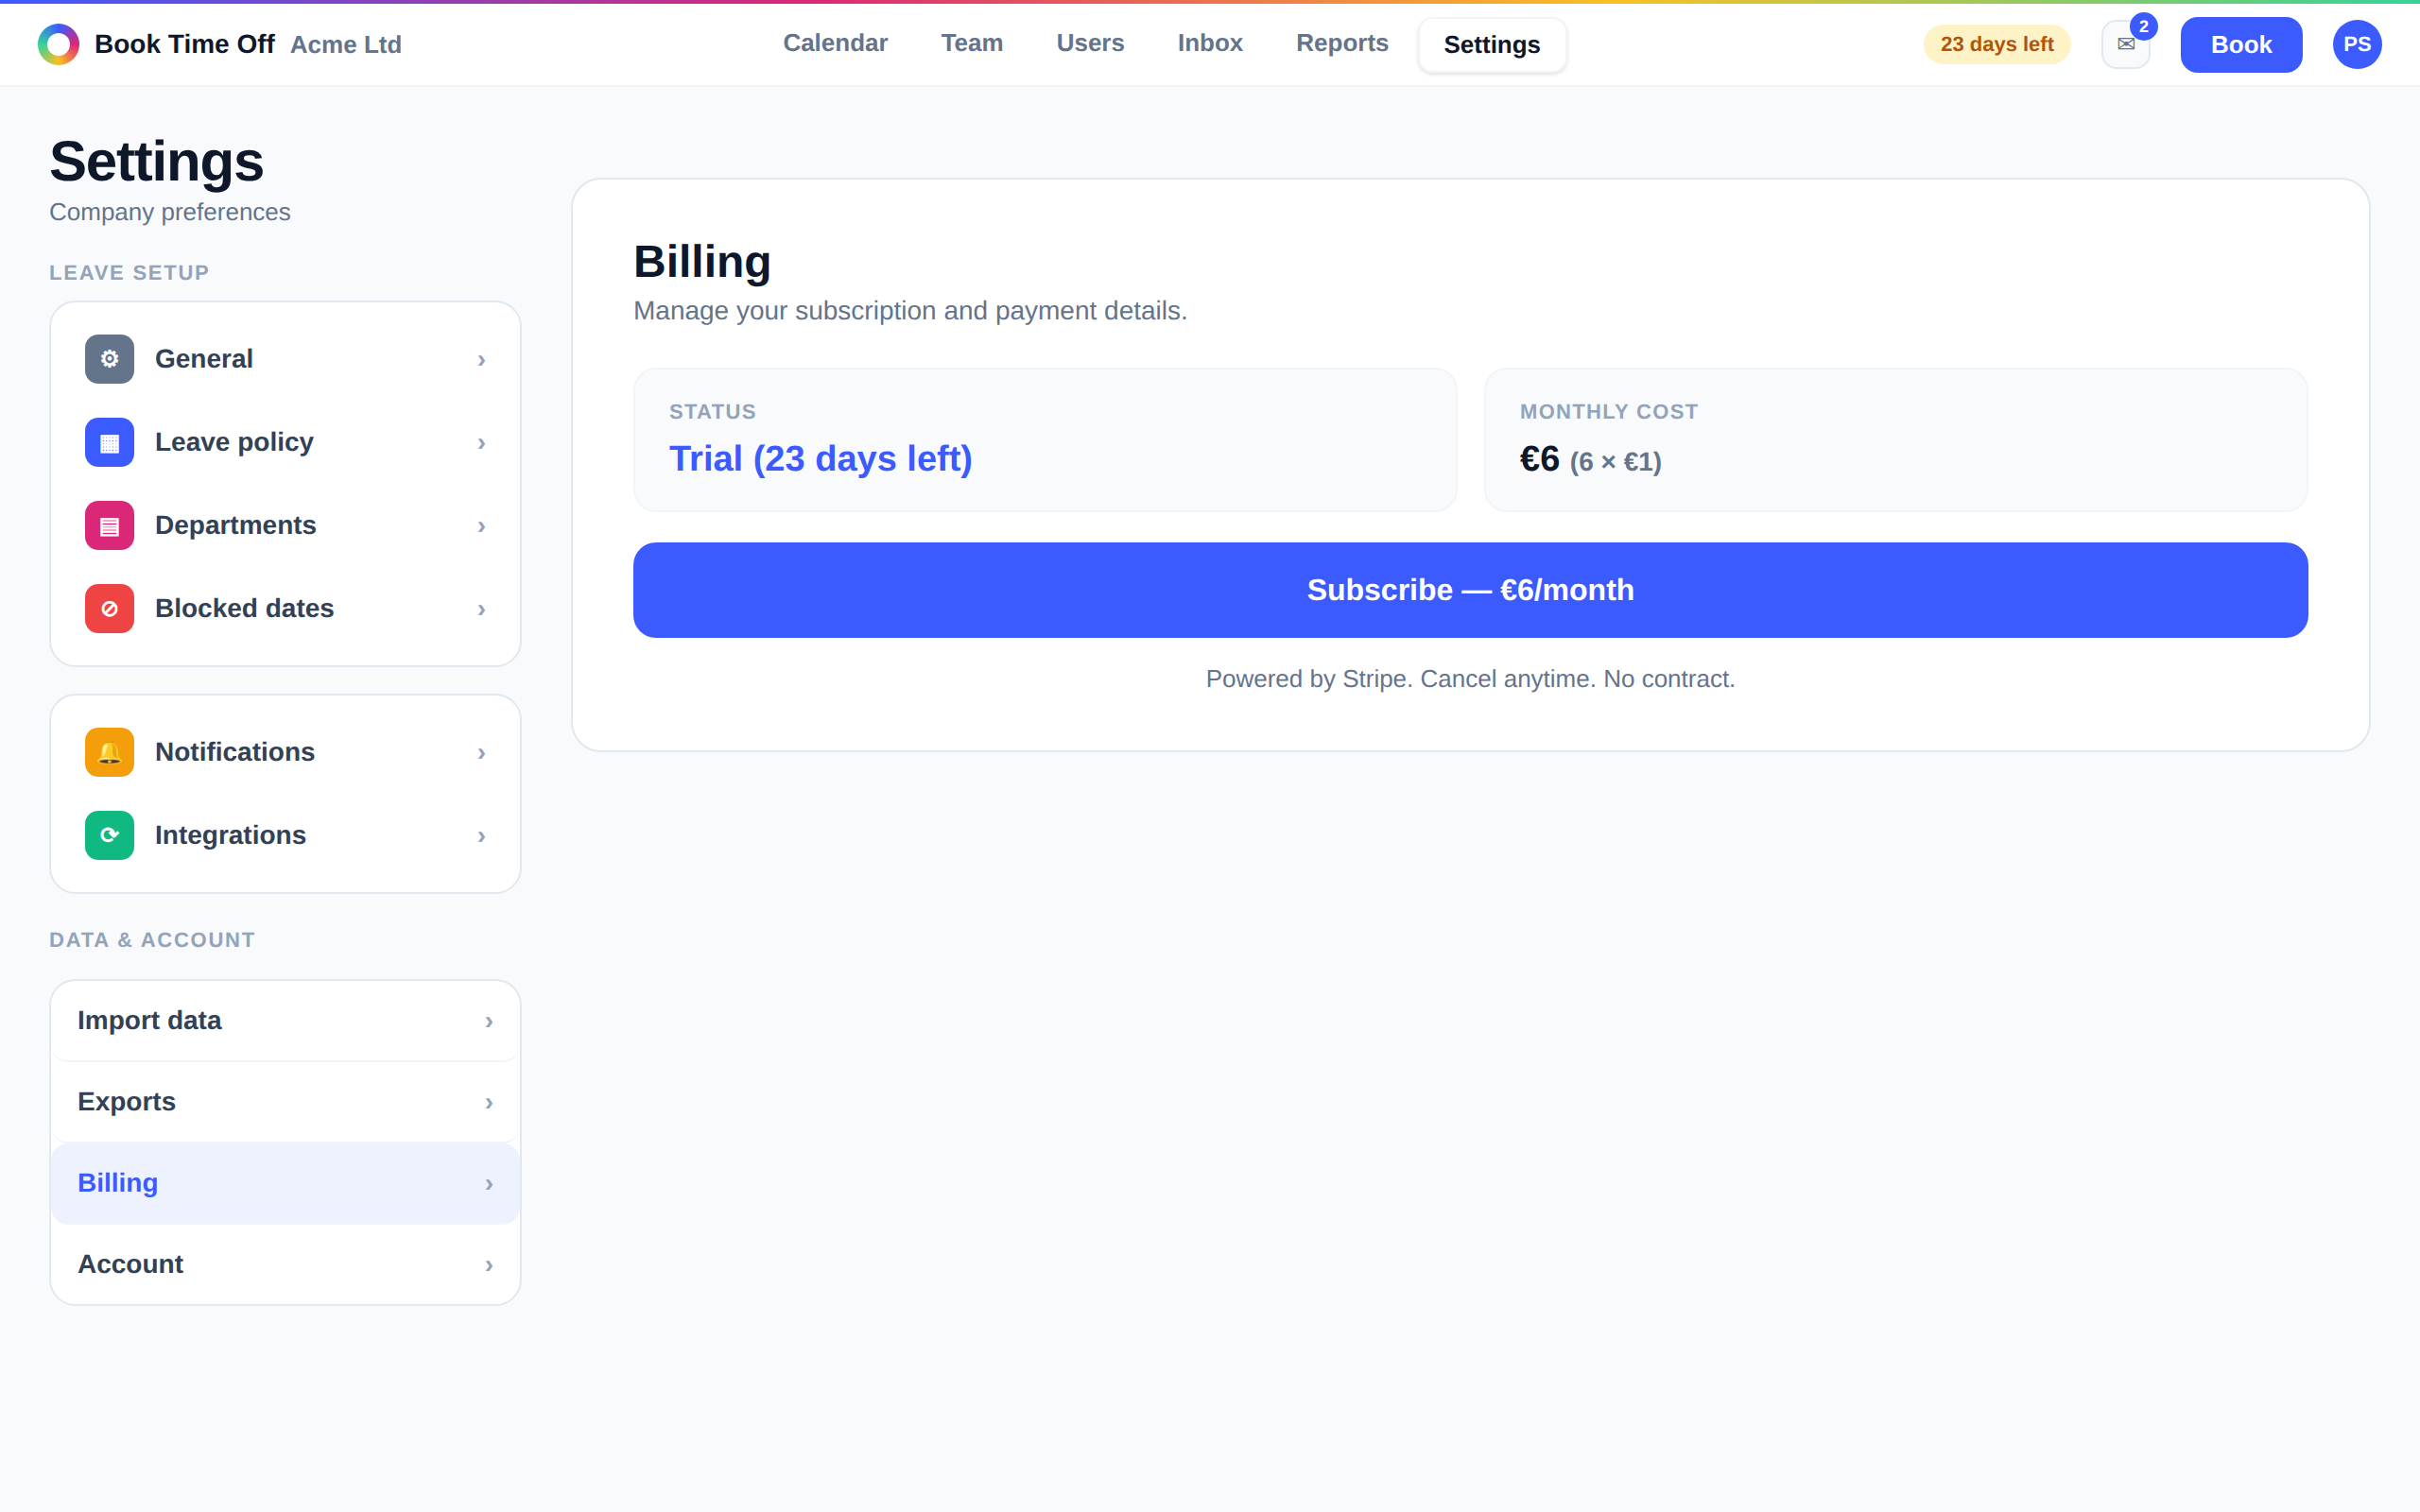This screenshot has height=1512, width=2420.
Task: Expand the Exports row chevron
Action: [489, 1102]
